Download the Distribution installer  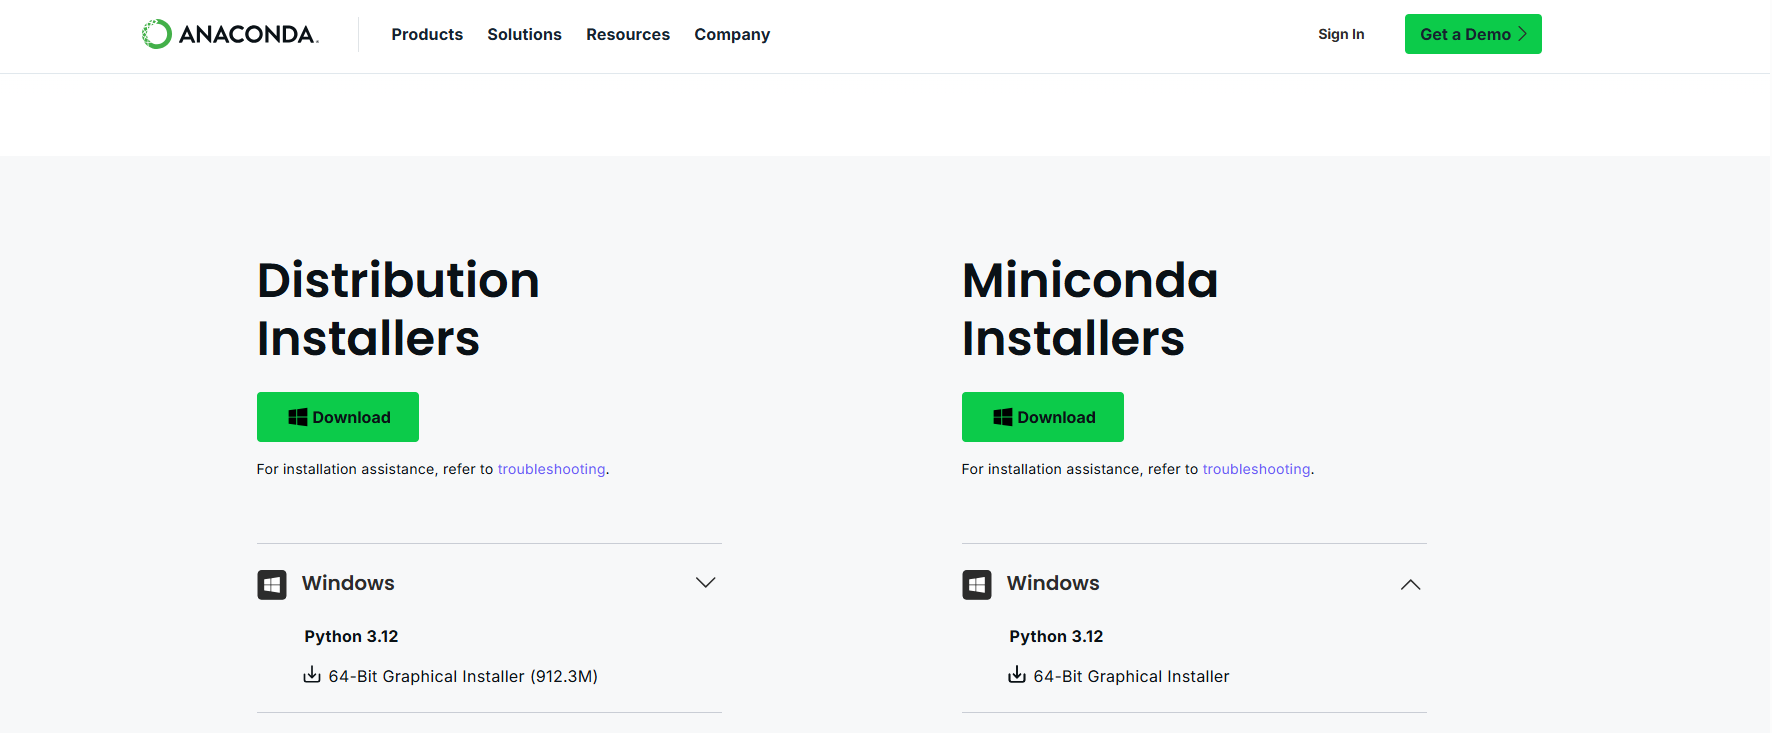pyautogui.click(x=338, y=417)
